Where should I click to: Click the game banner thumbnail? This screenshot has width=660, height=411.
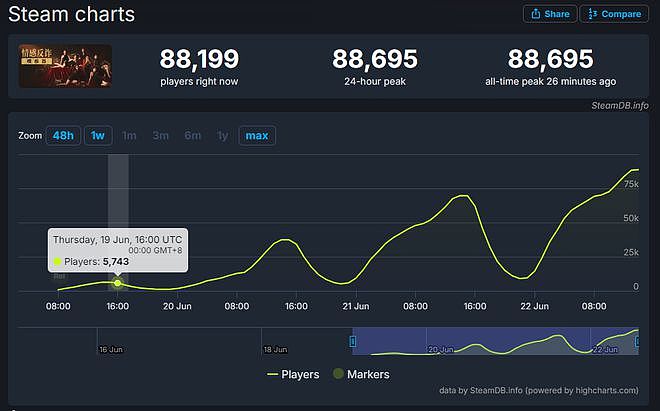[65, 66]
